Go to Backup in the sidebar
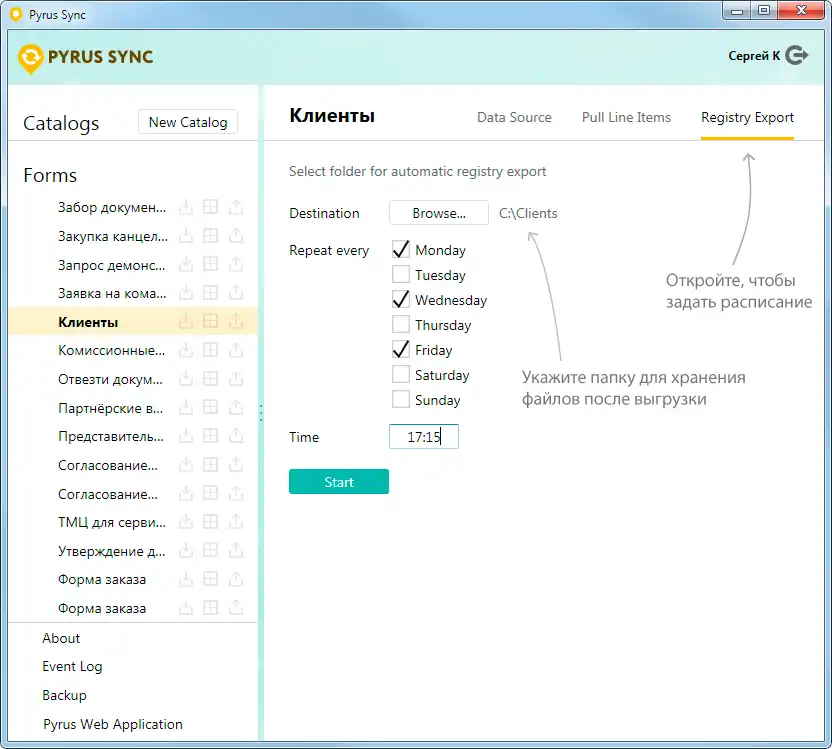The height and width of the screenshot is (749, 832). point(64,695)
